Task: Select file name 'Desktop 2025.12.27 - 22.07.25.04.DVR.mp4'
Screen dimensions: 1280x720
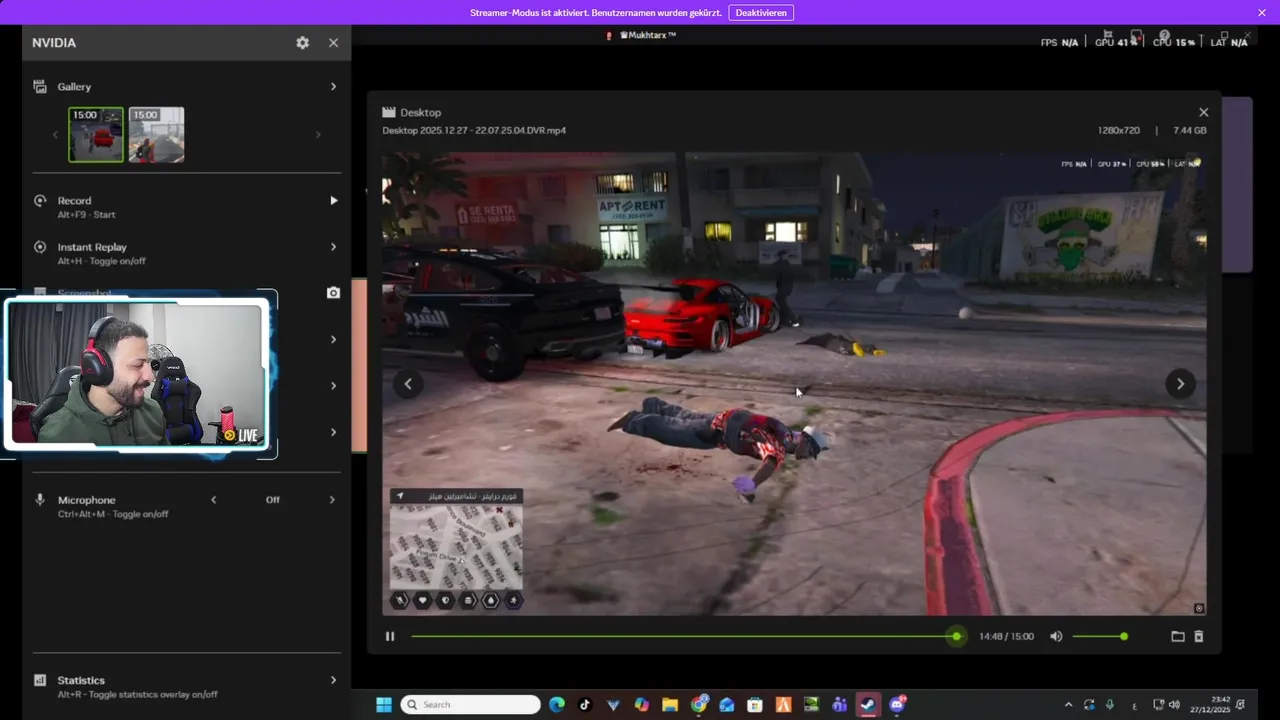Action: click(x=473, y=131)
